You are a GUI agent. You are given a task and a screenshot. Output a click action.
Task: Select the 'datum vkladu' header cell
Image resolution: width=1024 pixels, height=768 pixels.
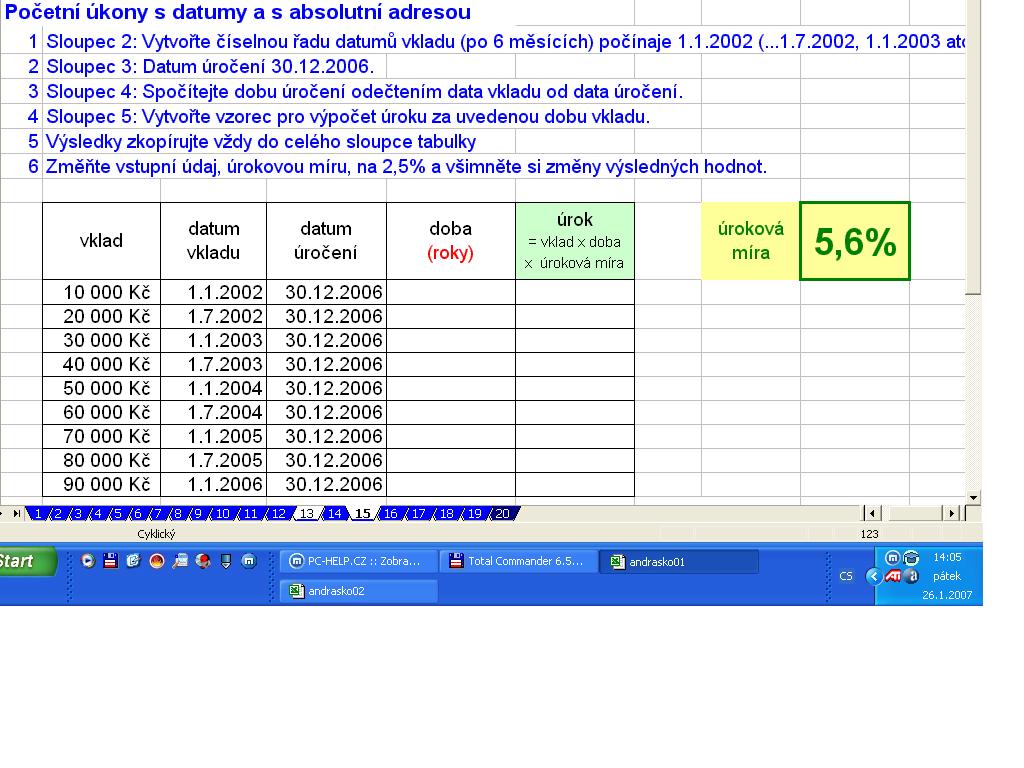[x=214, y=241]
